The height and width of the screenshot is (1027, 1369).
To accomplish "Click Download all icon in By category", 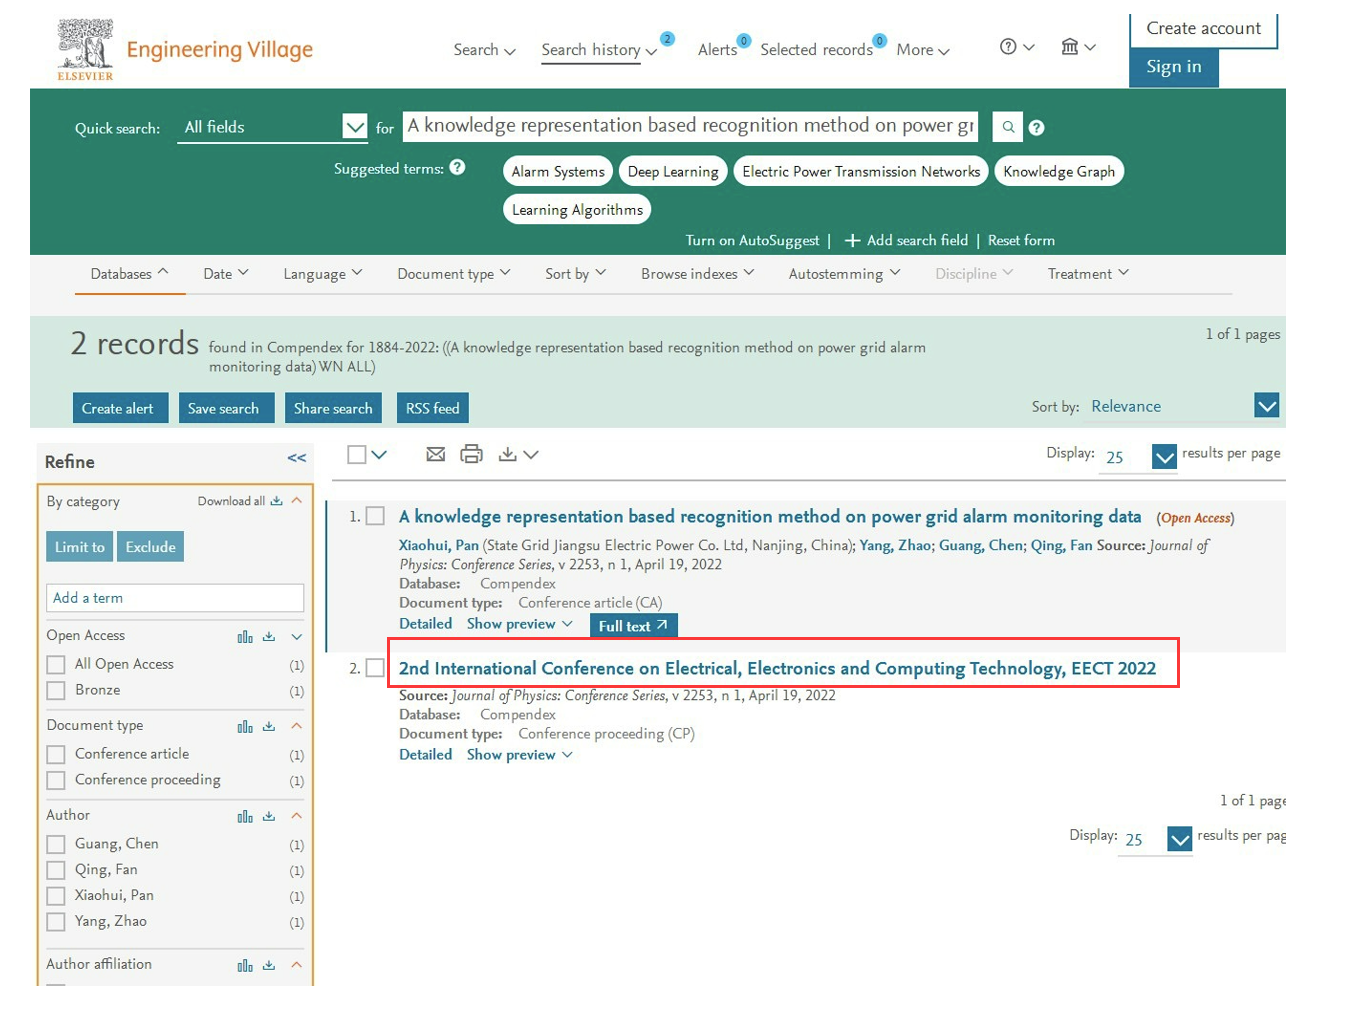I will (277, 501).
